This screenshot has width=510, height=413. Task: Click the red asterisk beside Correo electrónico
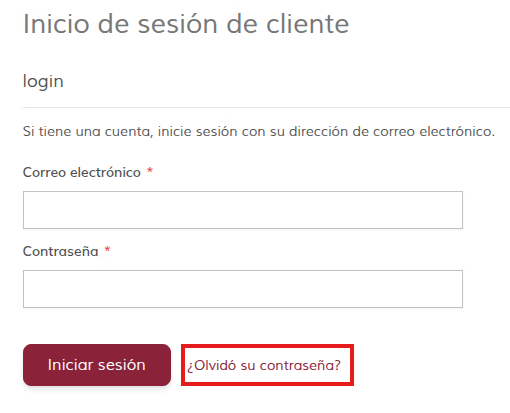150,171
